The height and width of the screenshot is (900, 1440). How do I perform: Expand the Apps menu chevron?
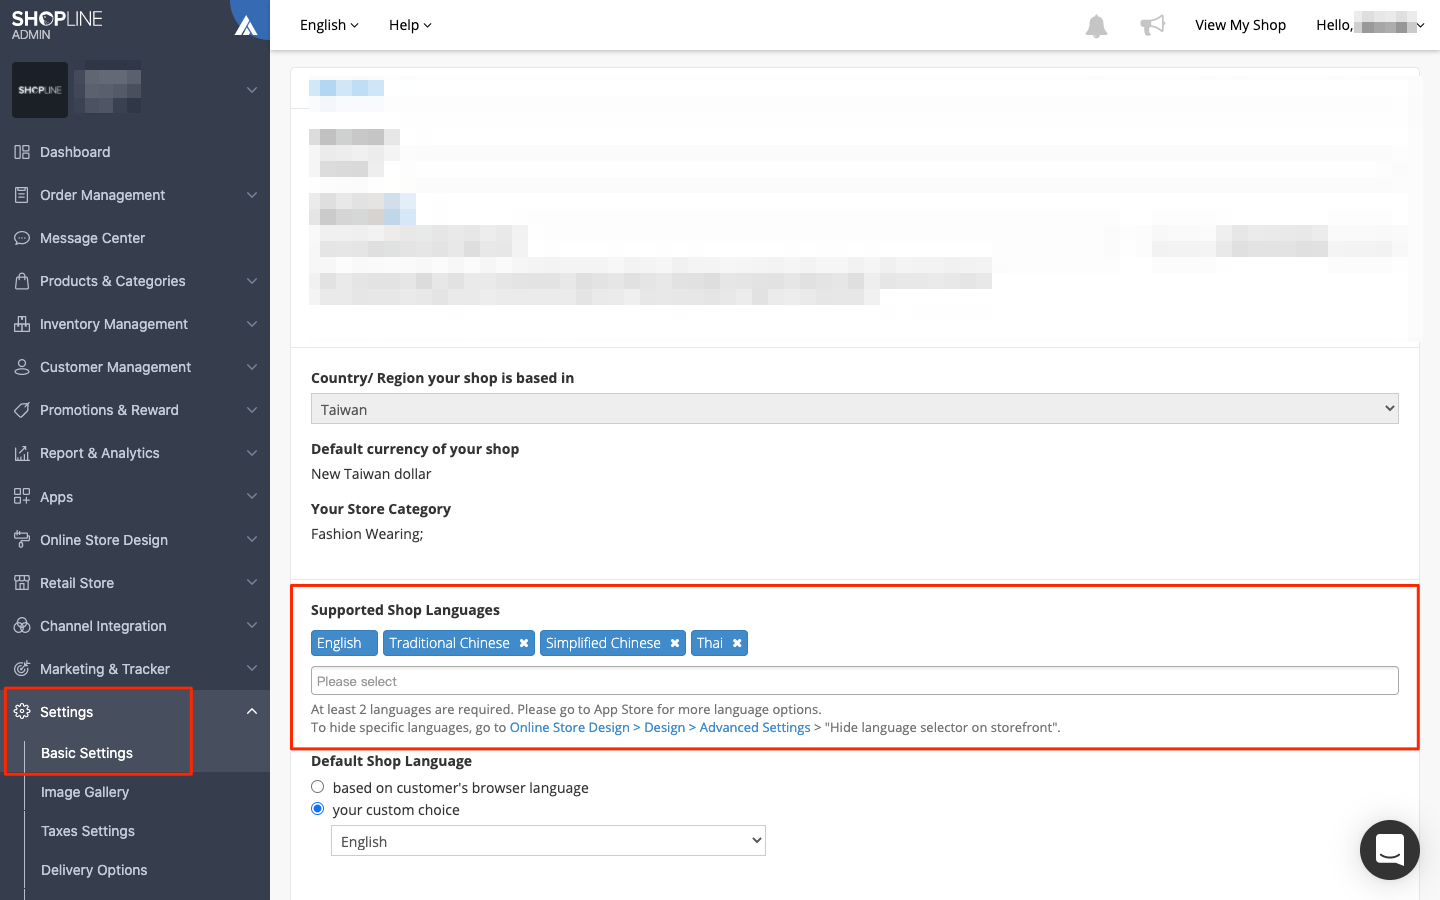pyautogui.click(x=252, y=496)
